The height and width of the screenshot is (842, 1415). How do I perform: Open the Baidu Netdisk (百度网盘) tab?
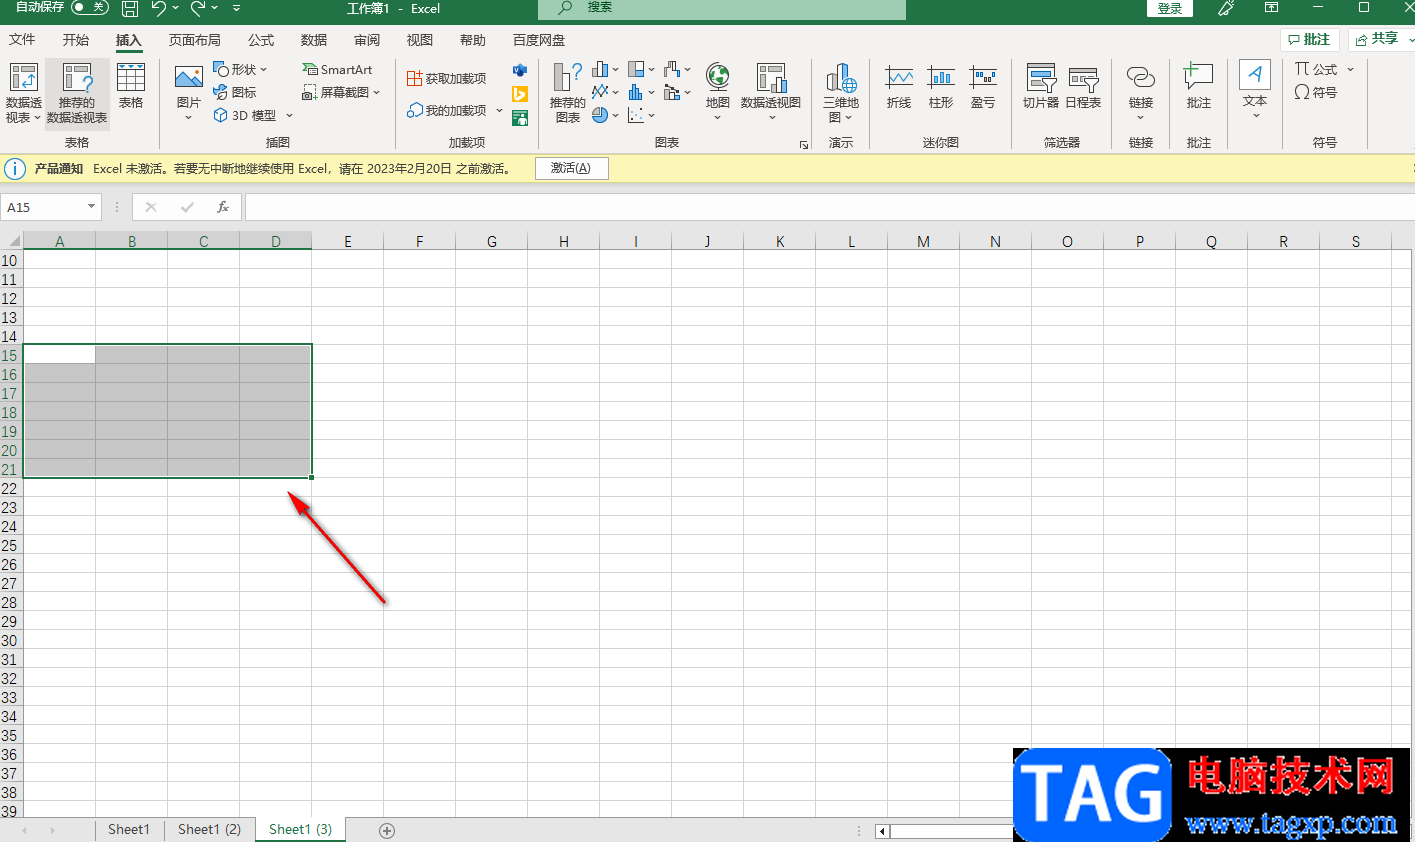tap(539, 40)
